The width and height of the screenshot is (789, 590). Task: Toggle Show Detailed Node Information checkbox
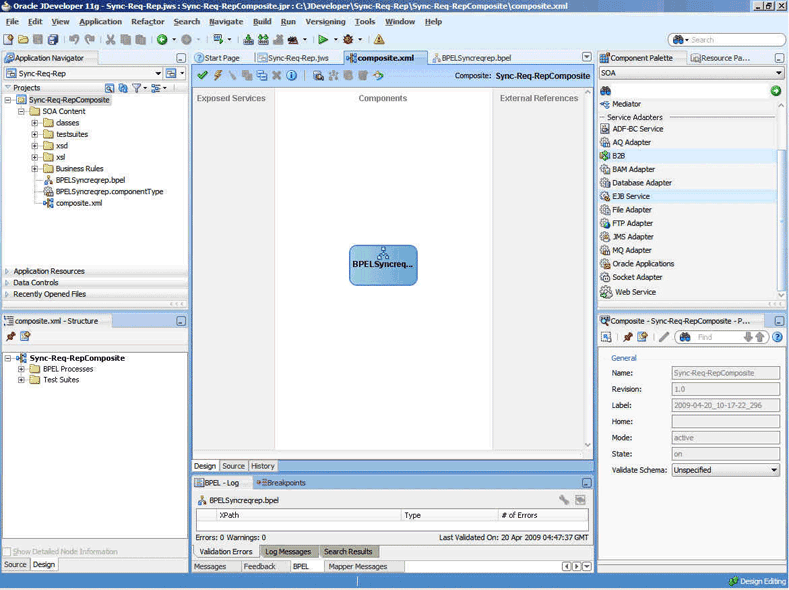pos(8,551)
